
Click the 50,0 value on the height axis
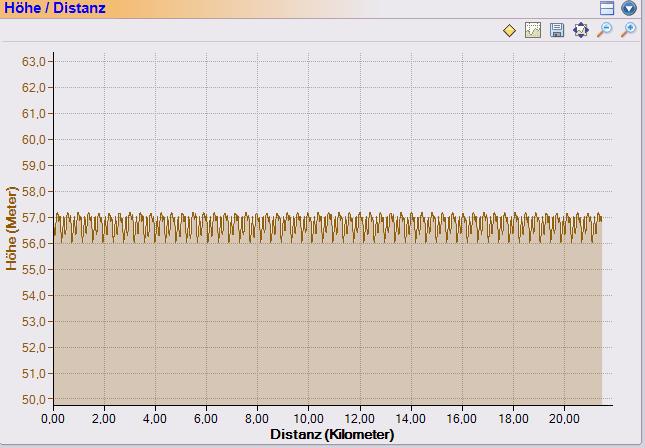[34, 400]
